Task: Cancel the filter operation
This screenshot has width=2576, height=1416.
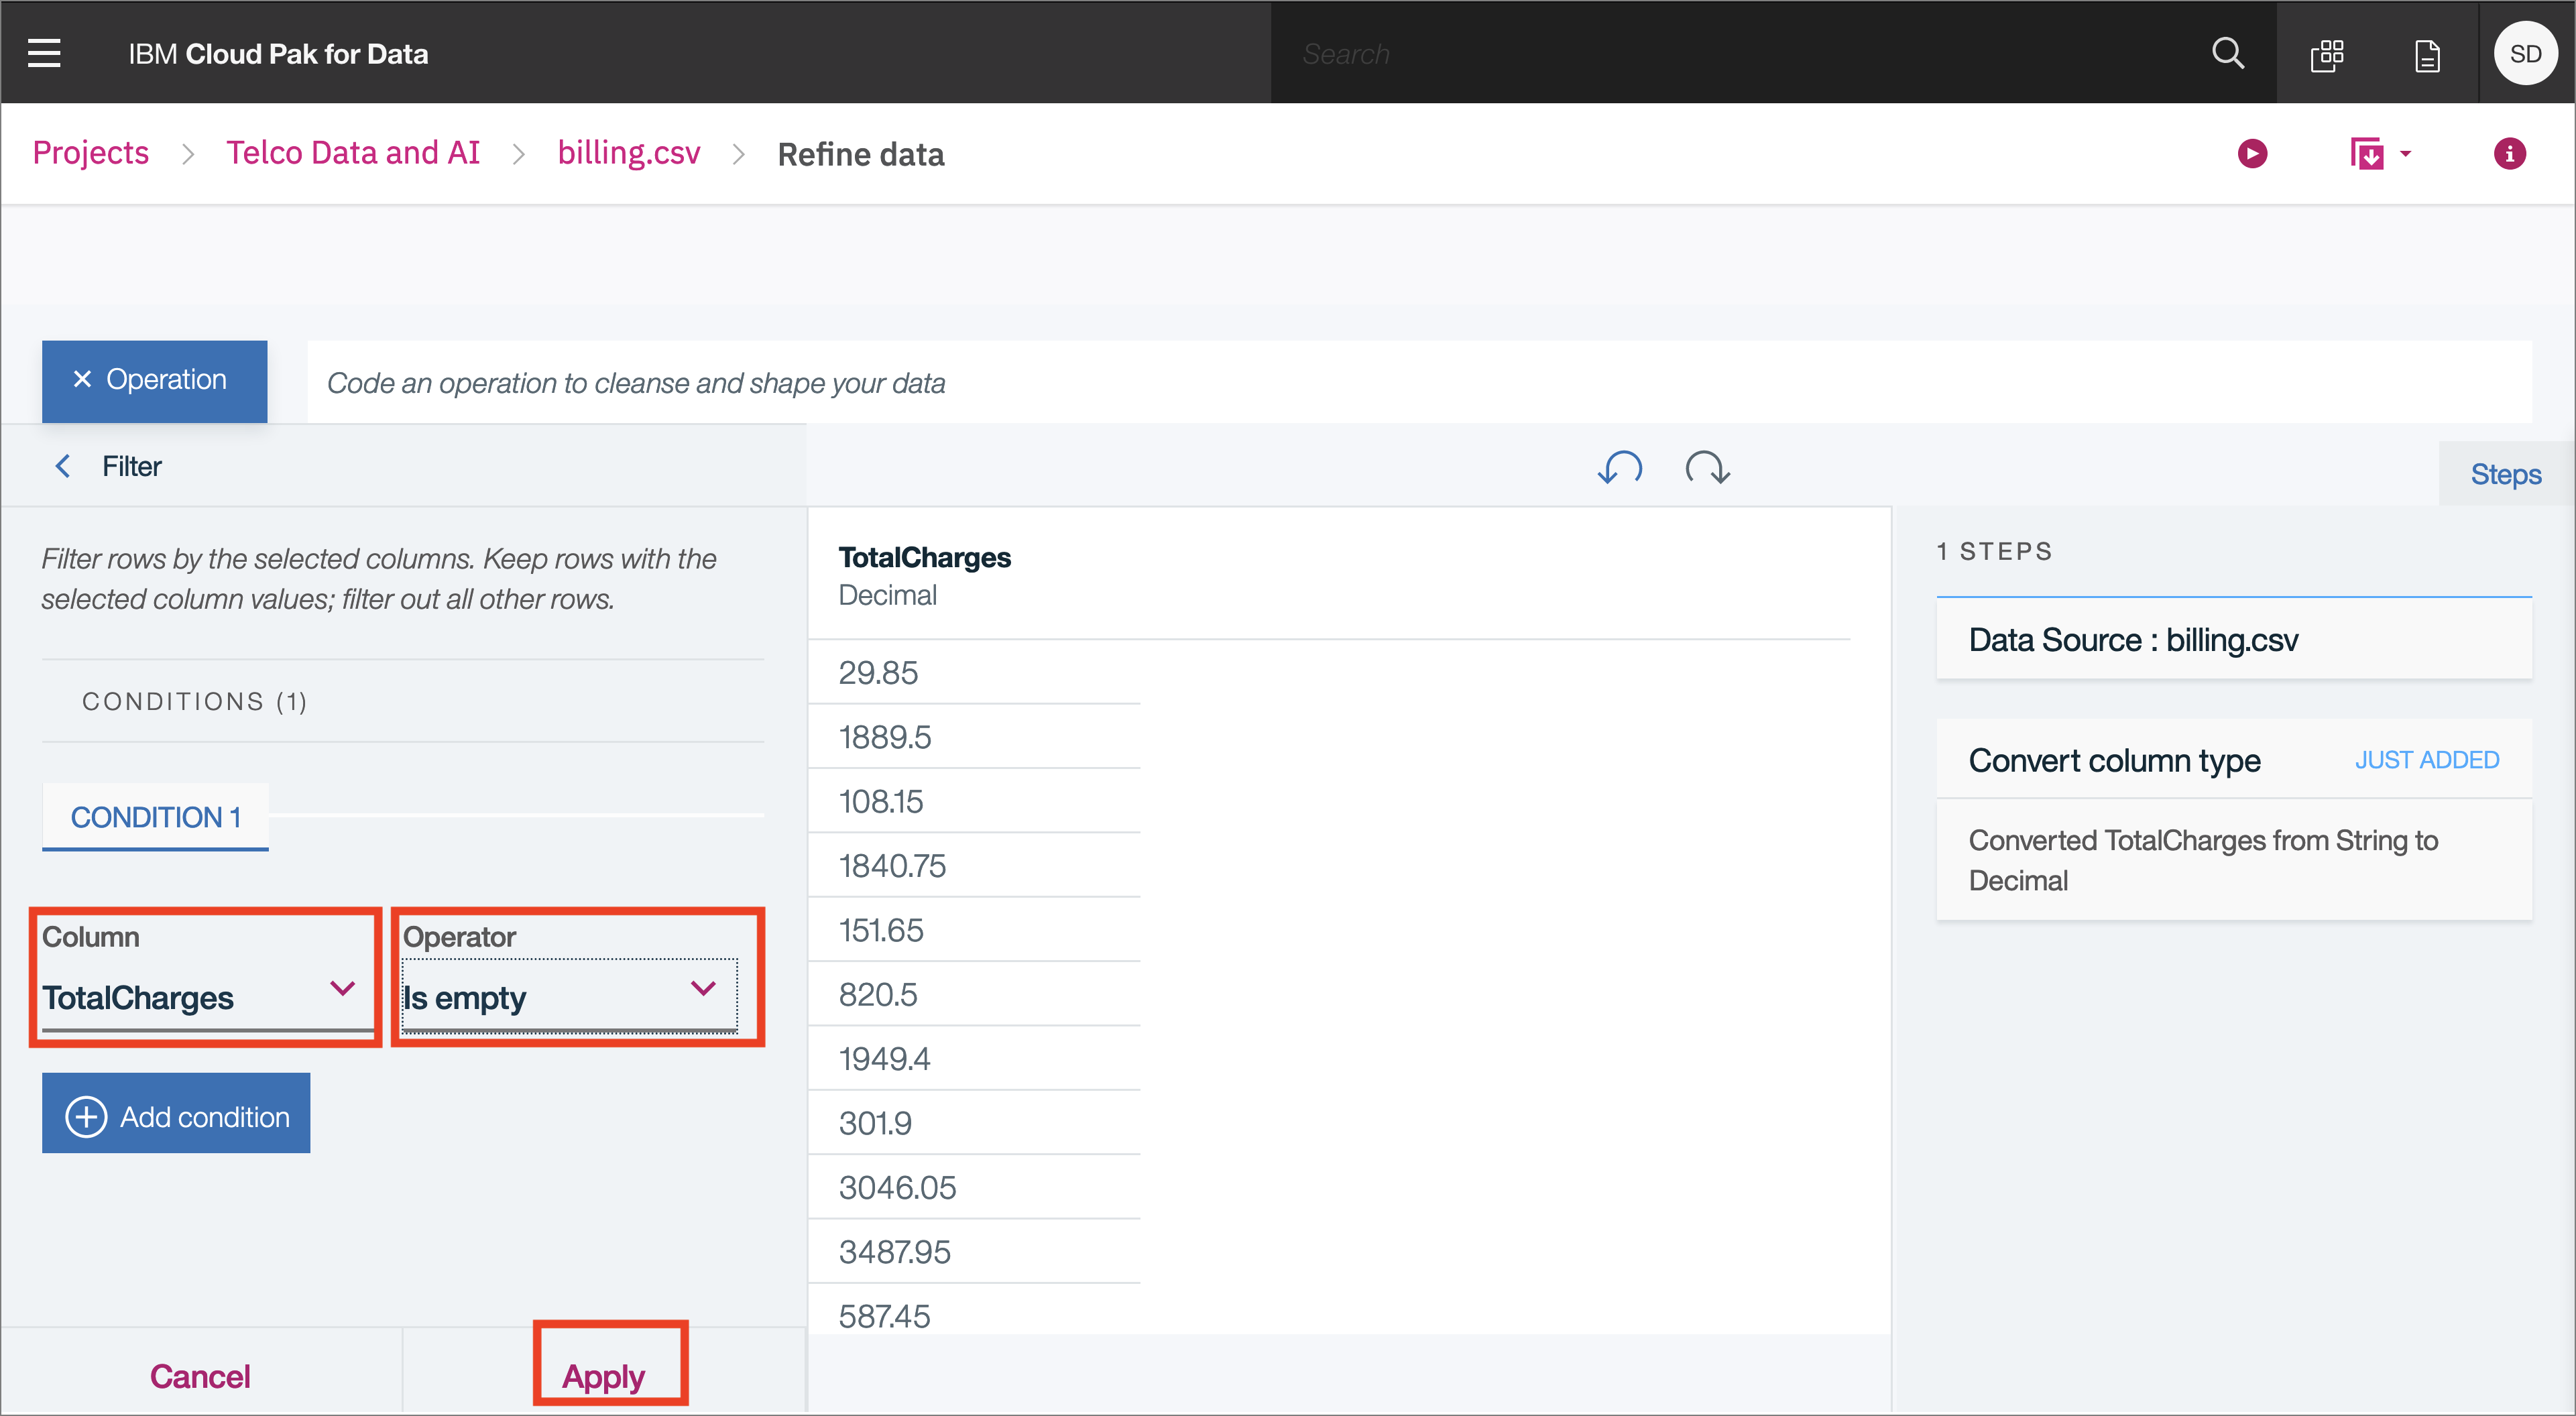Action: [x=200, y=1376]
